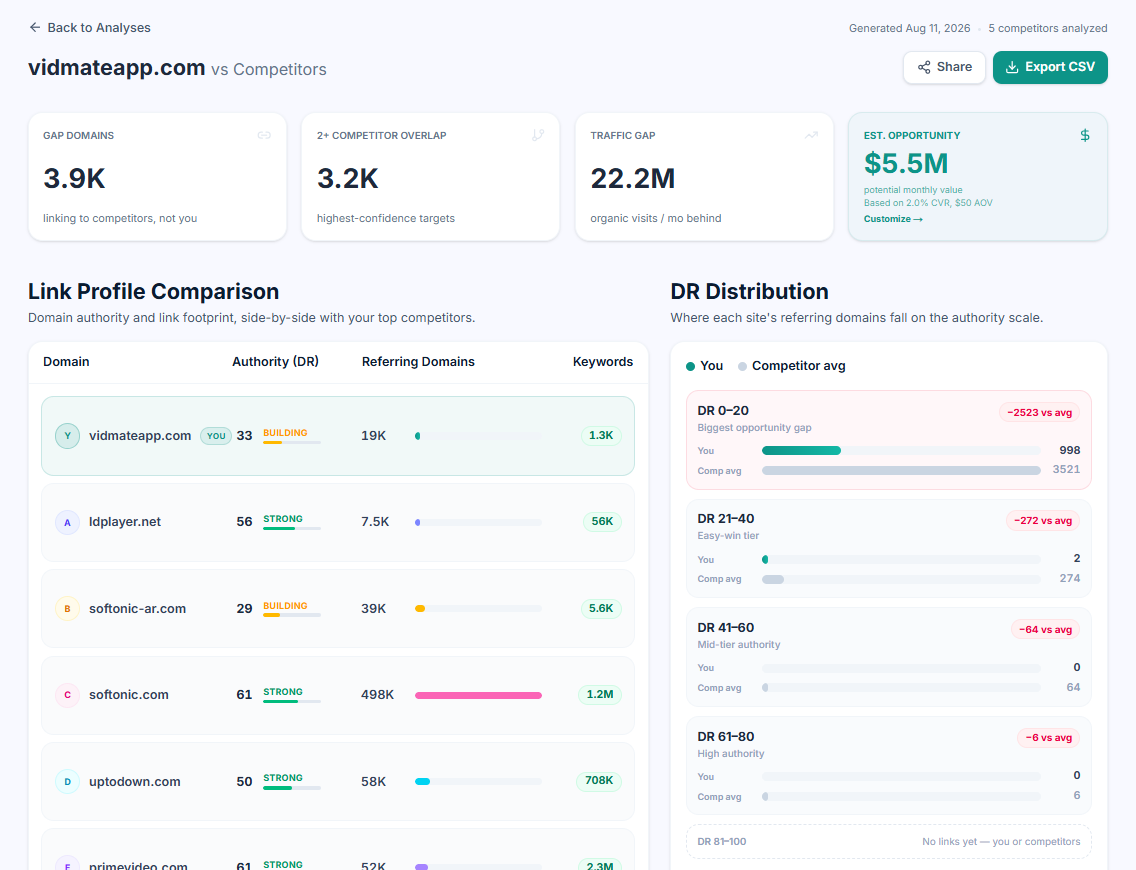This screenshot has width=1136, height=870.
Task: Click the 5.6K keywords badge
Action: [601, 608]
